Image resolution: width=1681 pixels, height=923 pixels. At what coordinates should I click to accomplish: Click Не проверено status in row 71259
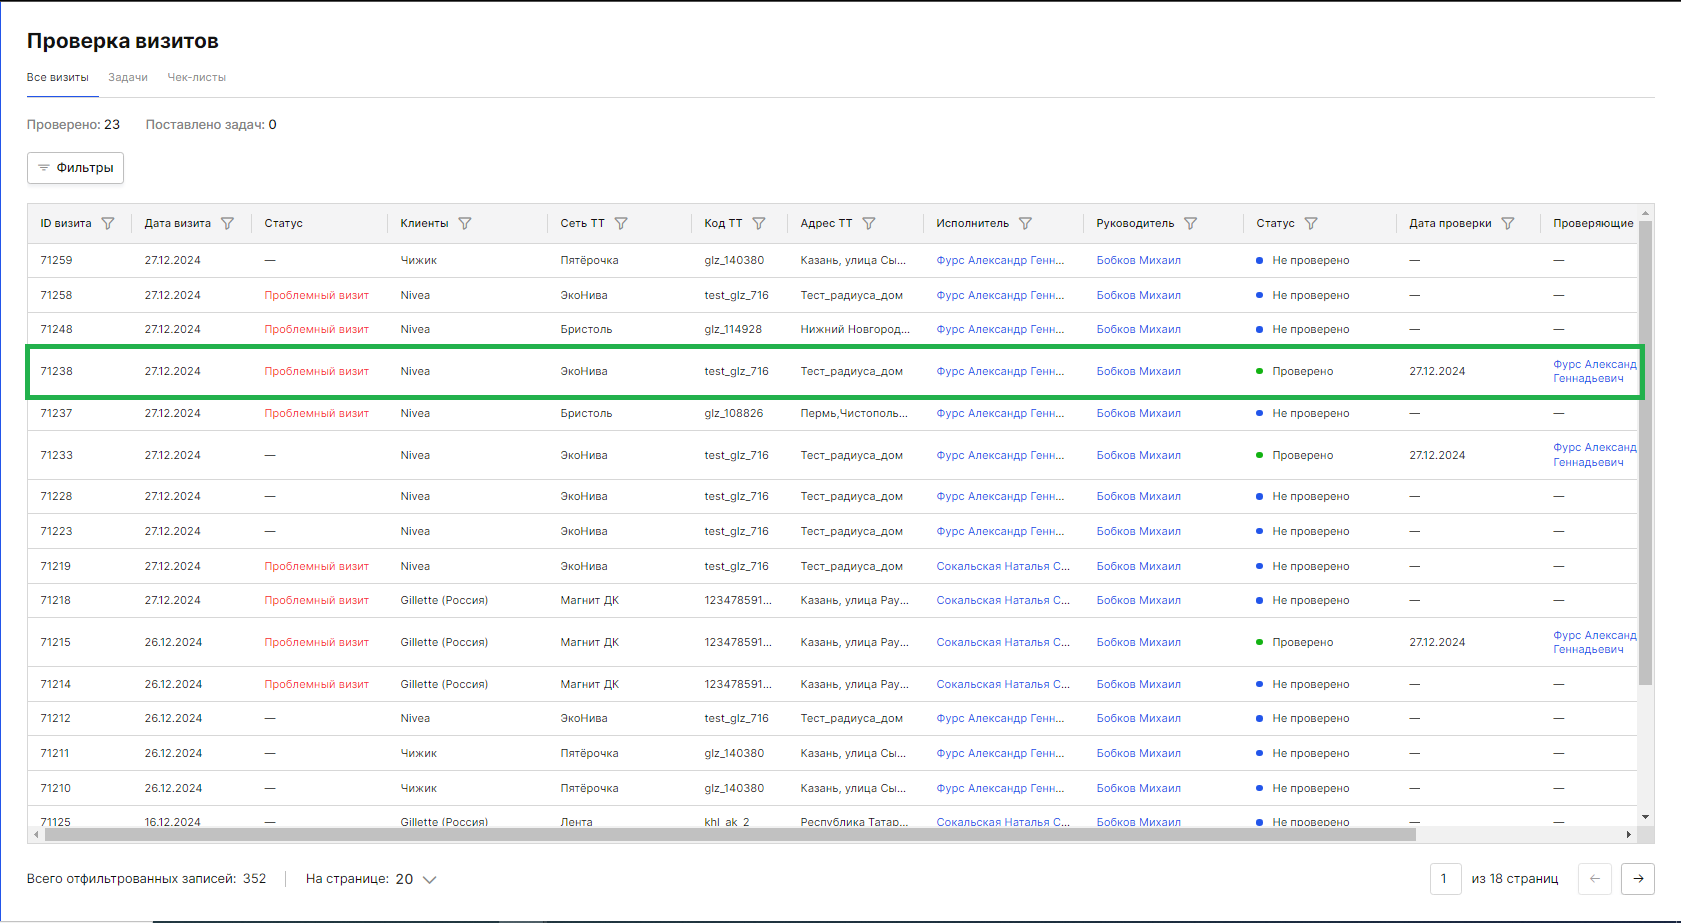[x=1310, y=260]
